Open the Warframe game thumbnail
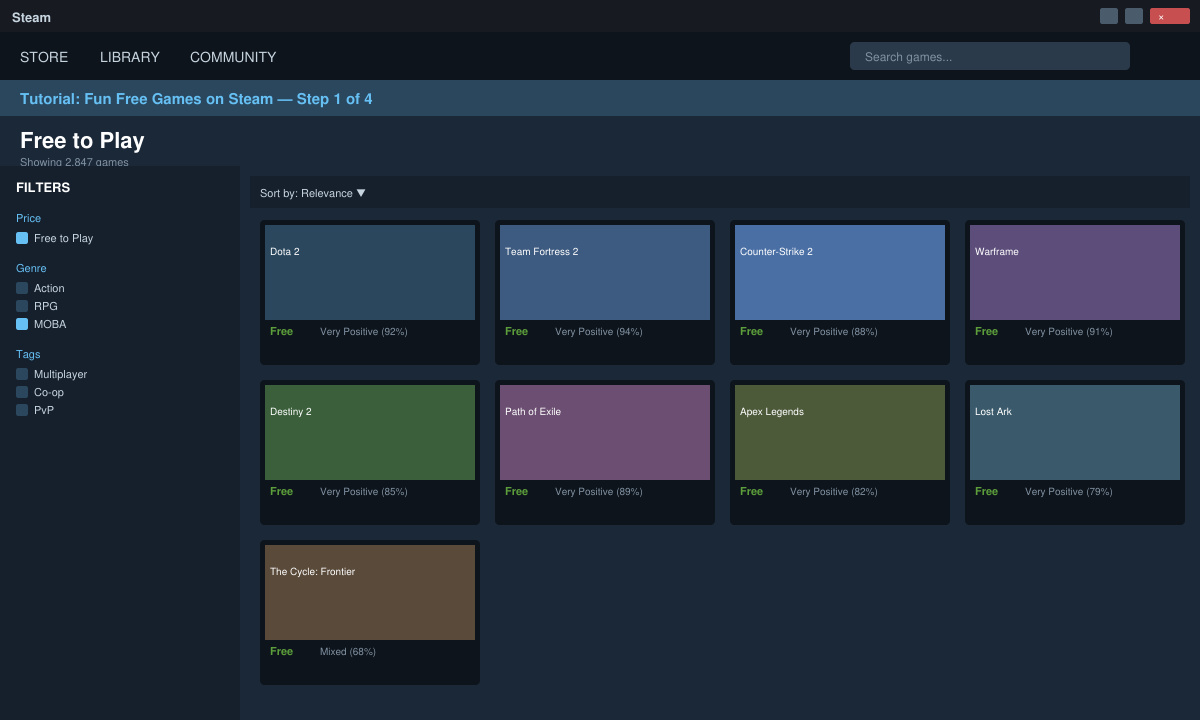 click(1075, 272)
